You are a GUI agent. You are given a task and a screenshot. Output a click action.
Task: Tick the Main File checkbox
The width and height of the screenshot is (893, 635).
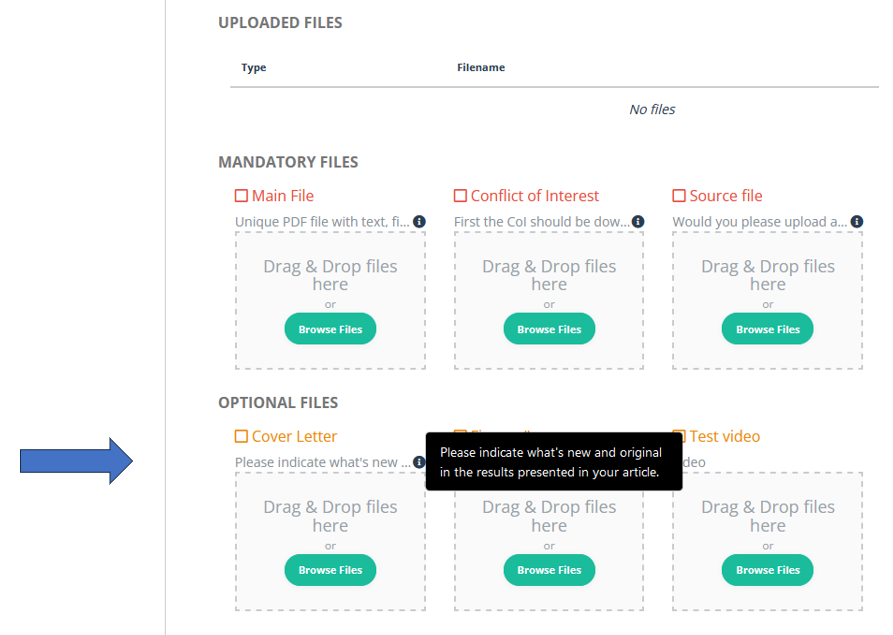coord(241,196)
